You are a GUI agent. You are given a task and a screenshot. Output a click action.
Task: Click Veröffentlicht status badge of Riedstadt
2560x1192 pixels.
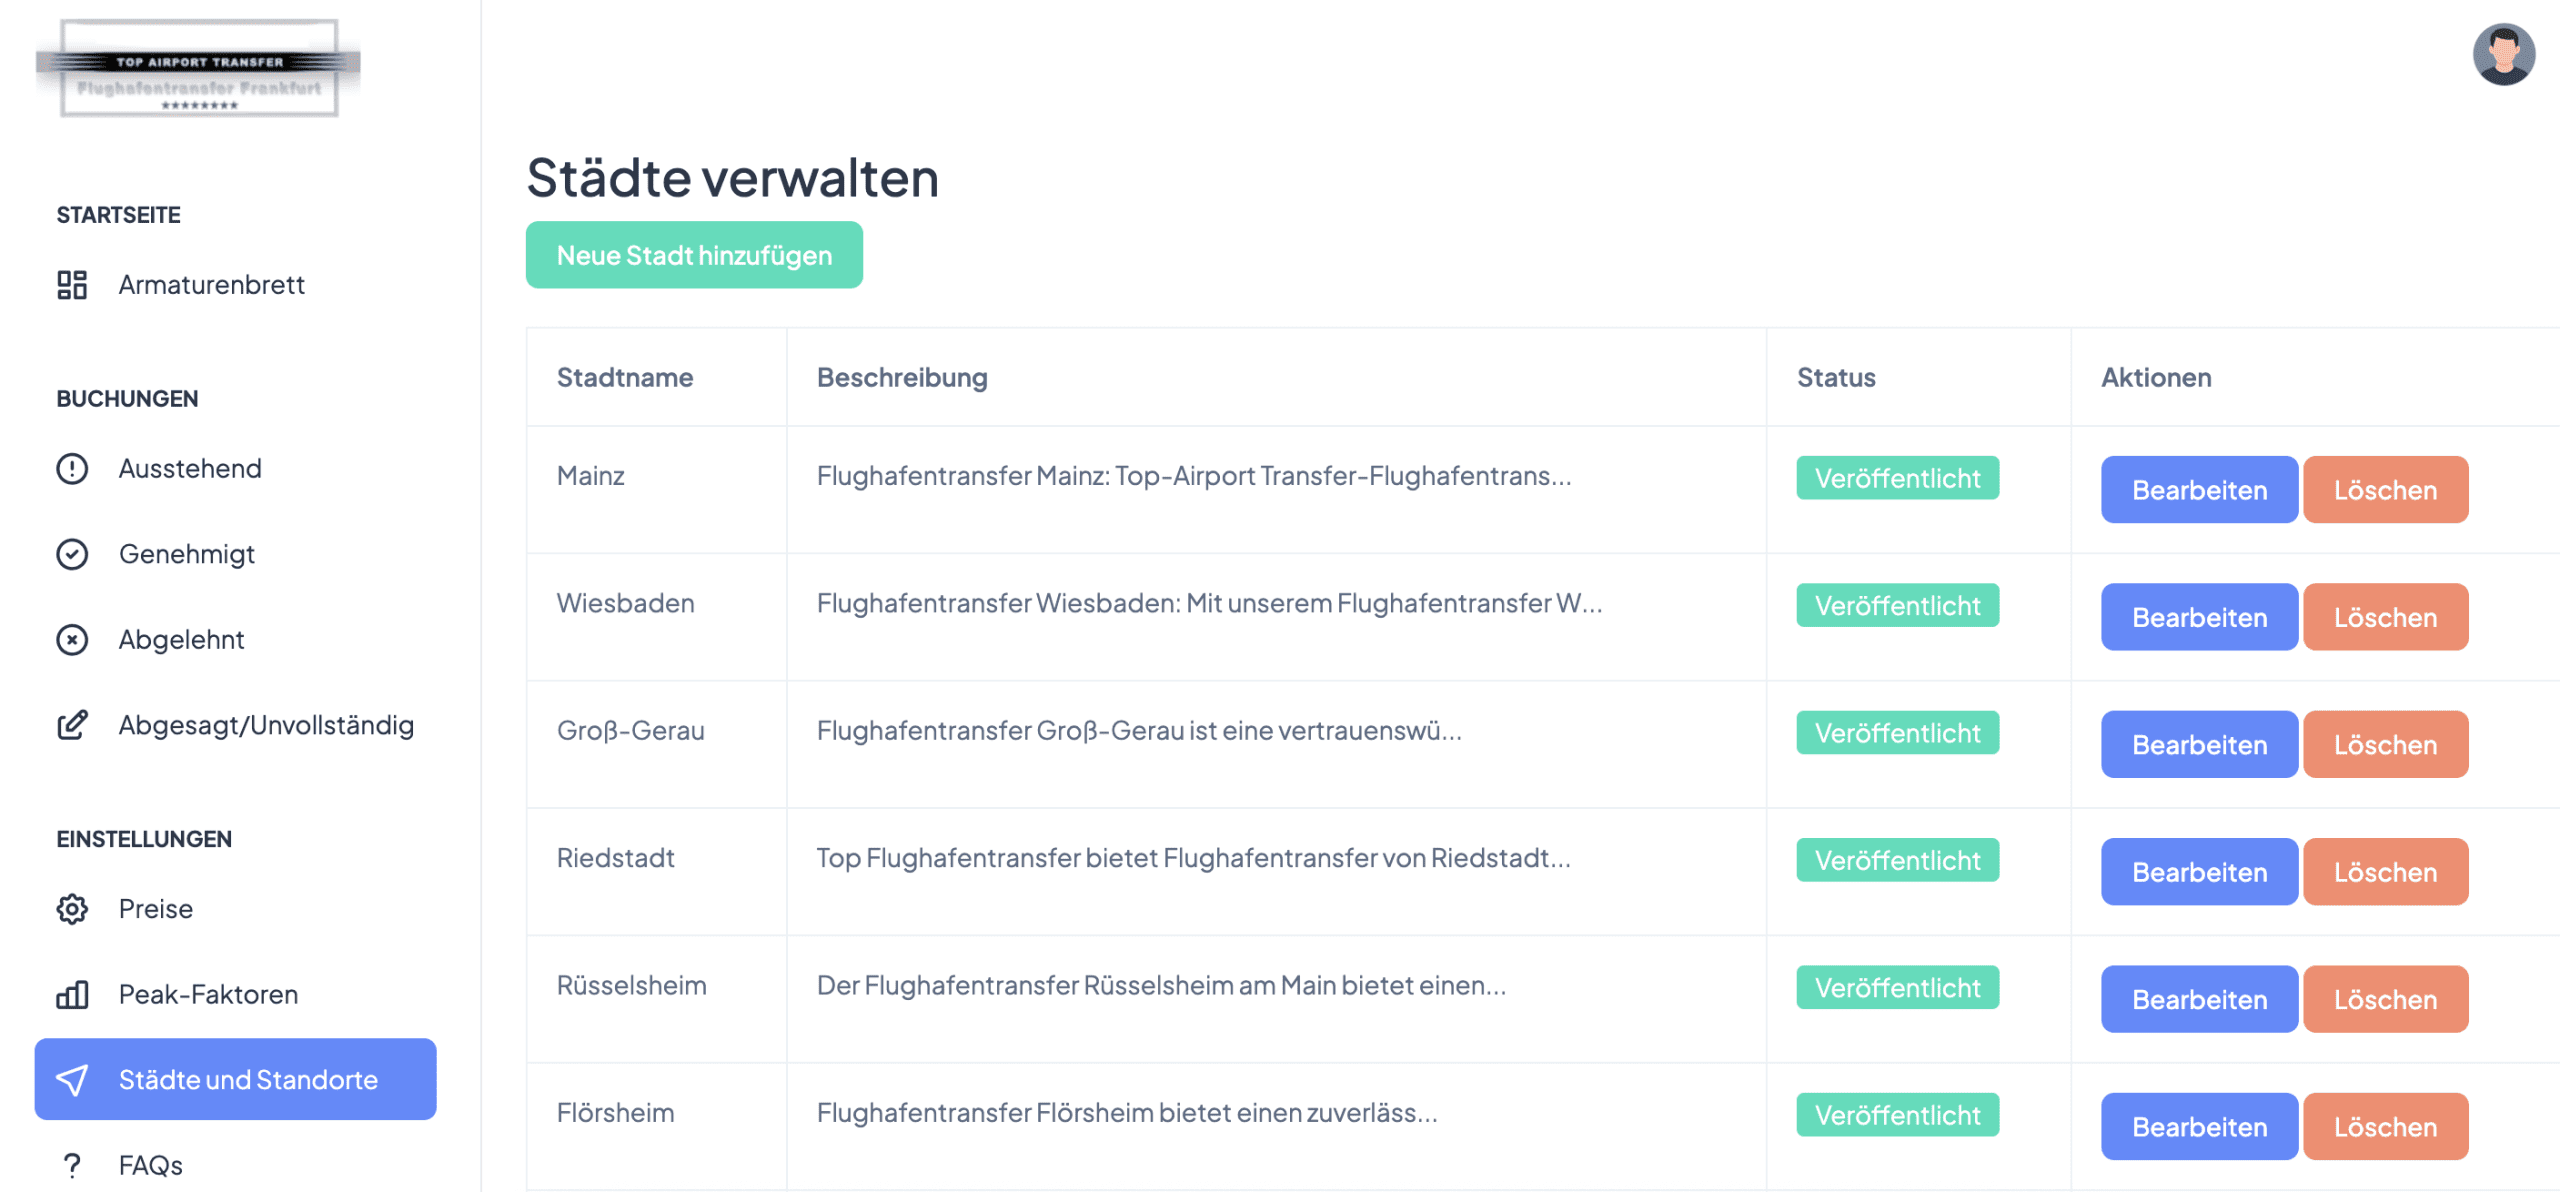click(1897, 860)
